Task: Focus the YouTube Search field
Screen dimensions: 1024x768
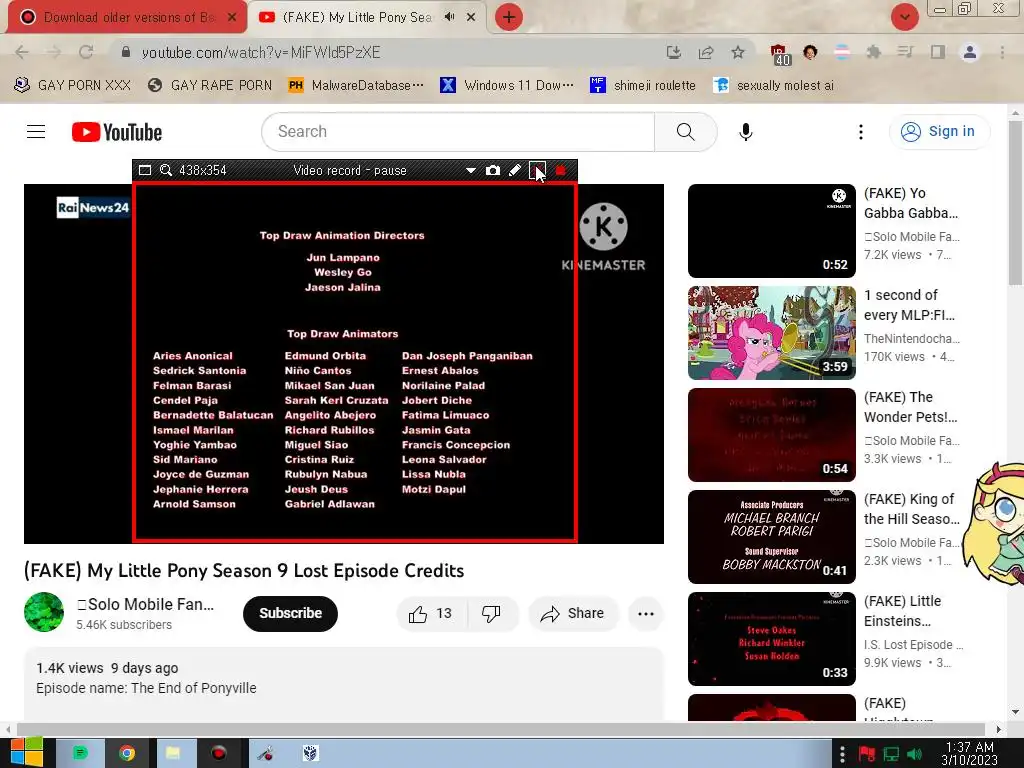Action: pyautogui.click(x=458, y=132)
